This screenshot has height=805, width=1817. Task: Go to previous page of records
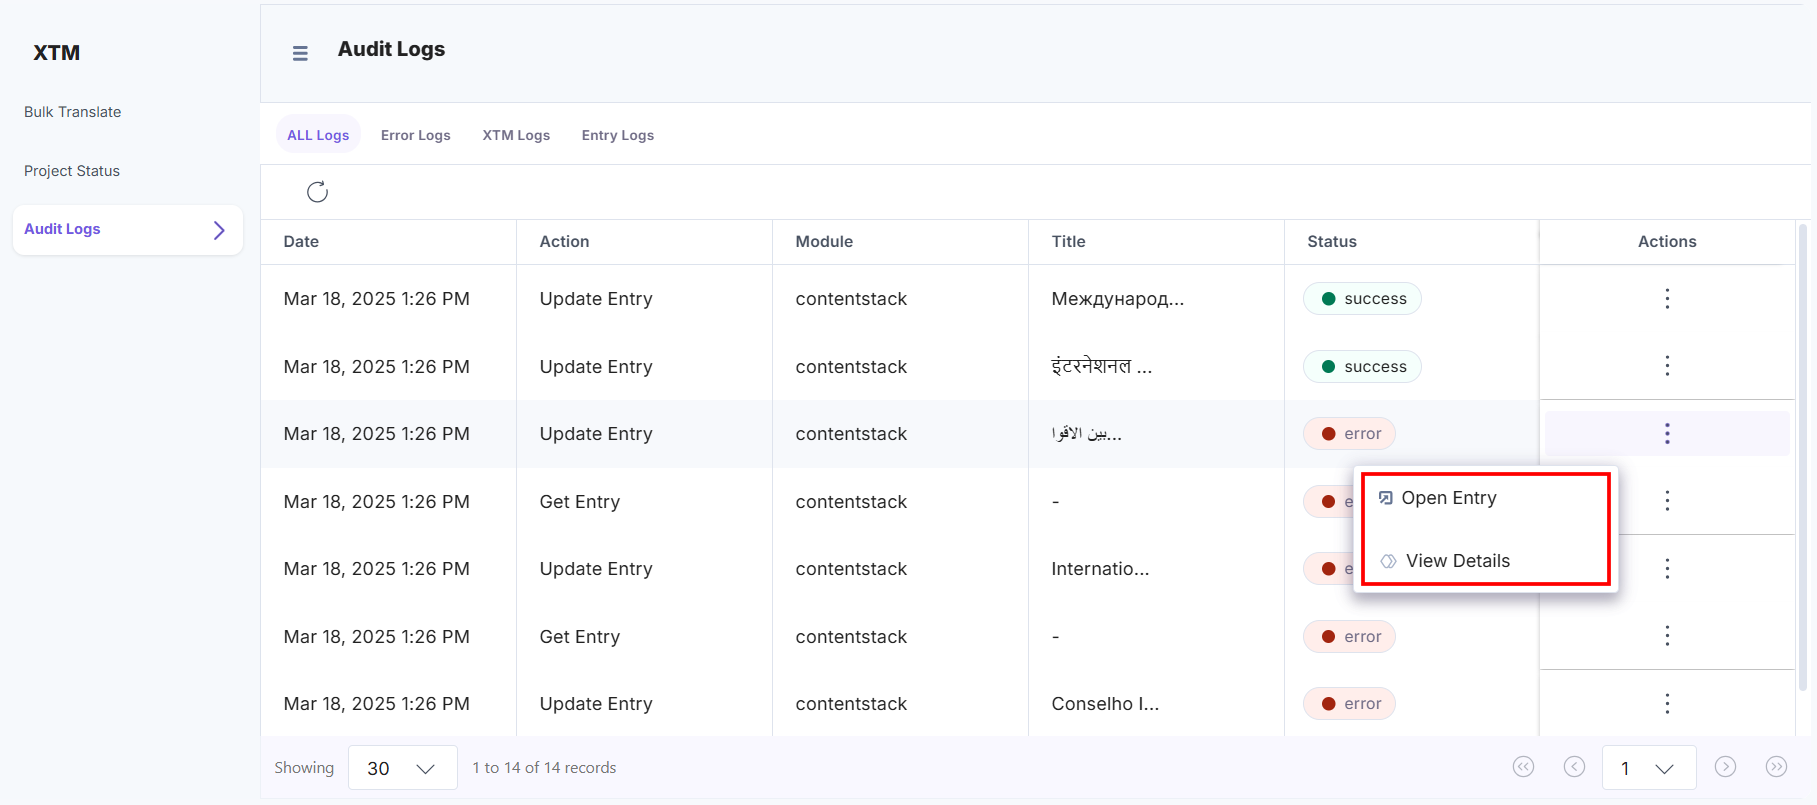1574,767
